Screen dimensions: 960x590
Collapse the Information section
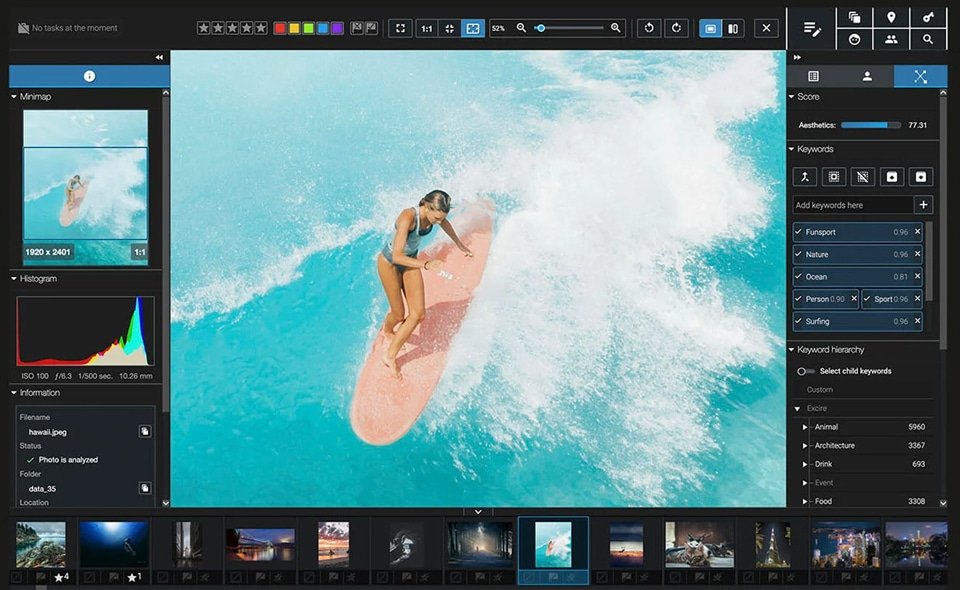(14, 393)
